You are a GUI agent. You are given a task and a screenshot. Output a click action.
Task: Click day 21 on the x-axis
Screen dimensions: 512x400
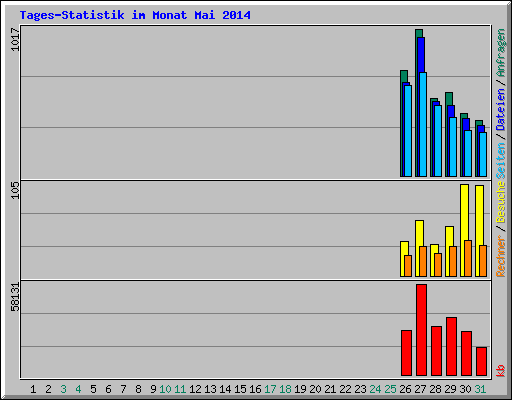(x=330, y=389)
